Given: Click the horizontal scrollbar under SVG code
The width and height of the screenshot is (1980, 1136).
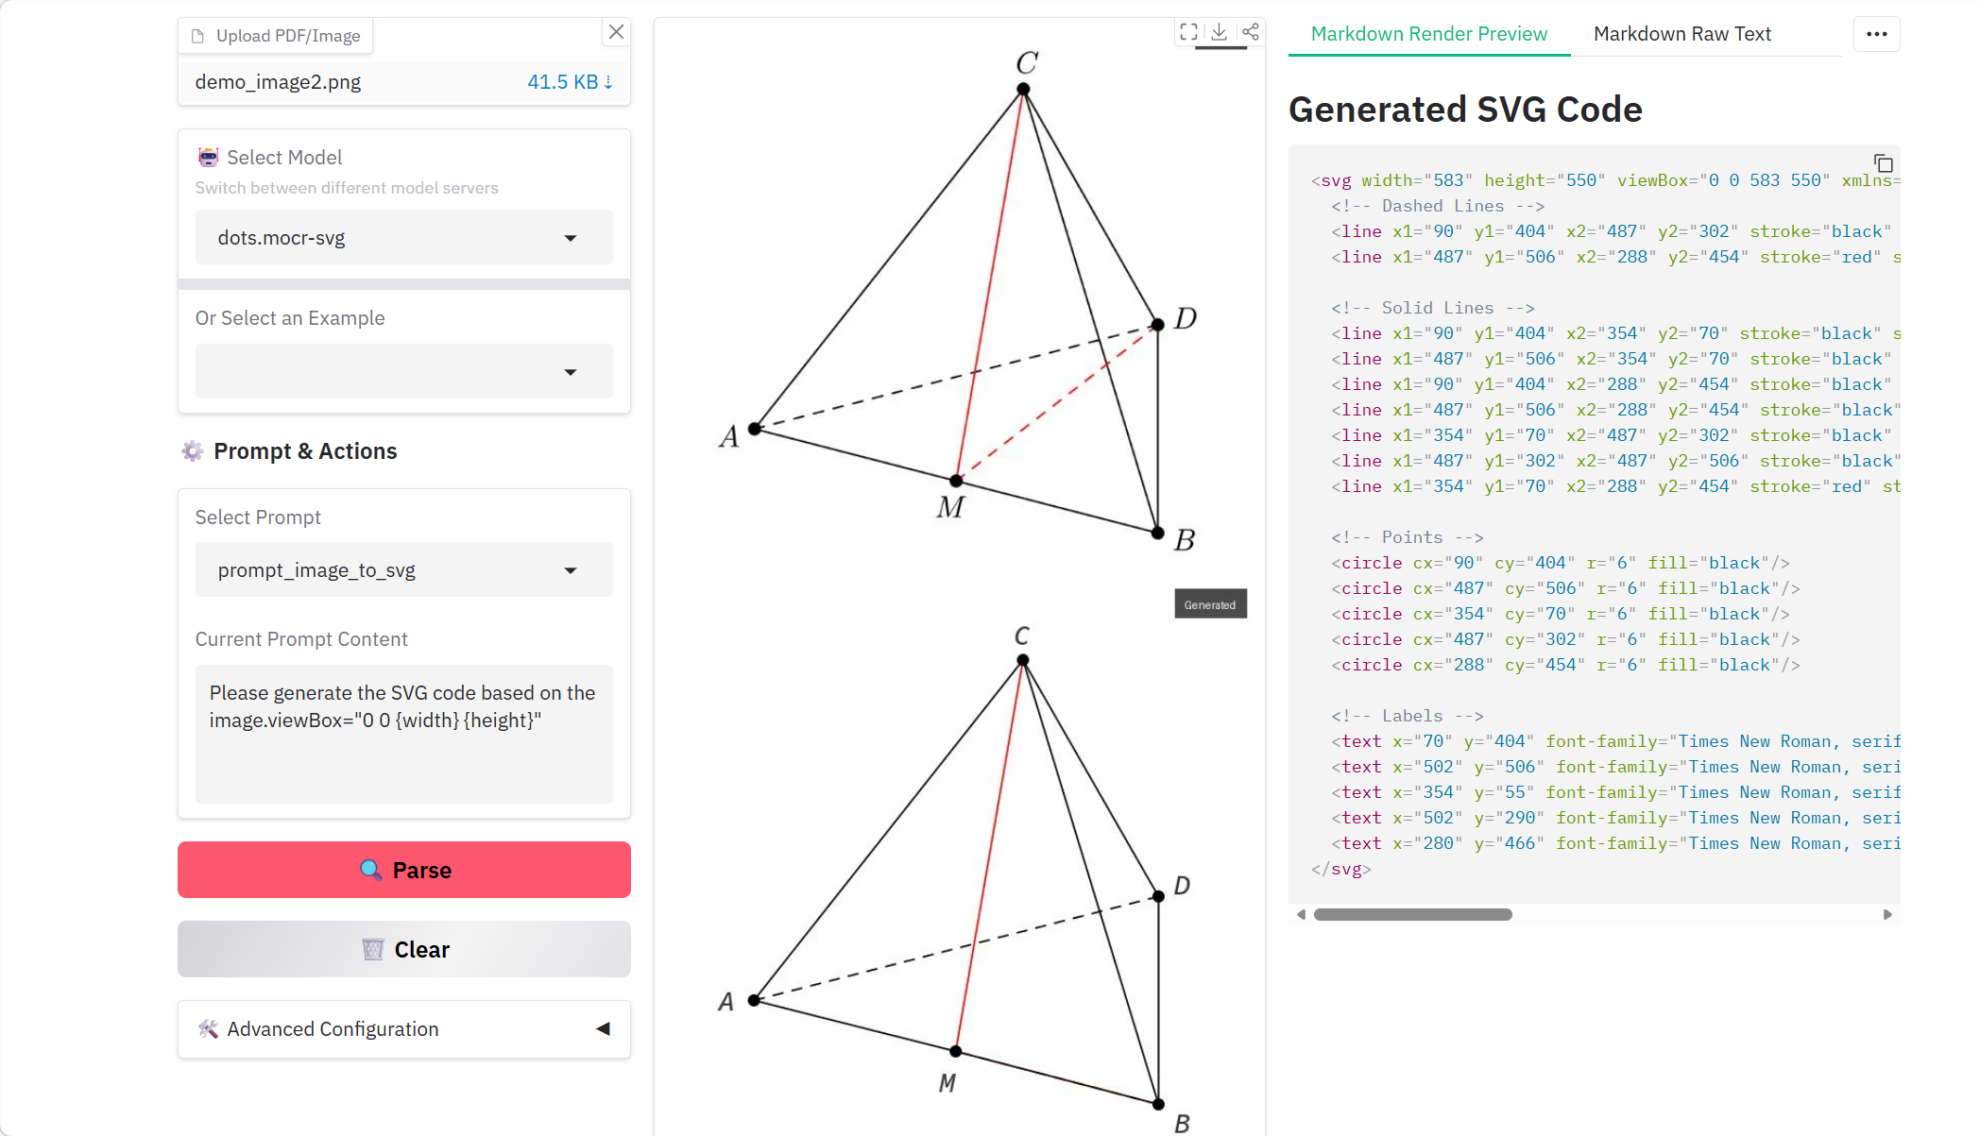Looking at the screenshot, I should click(1412, 914).
